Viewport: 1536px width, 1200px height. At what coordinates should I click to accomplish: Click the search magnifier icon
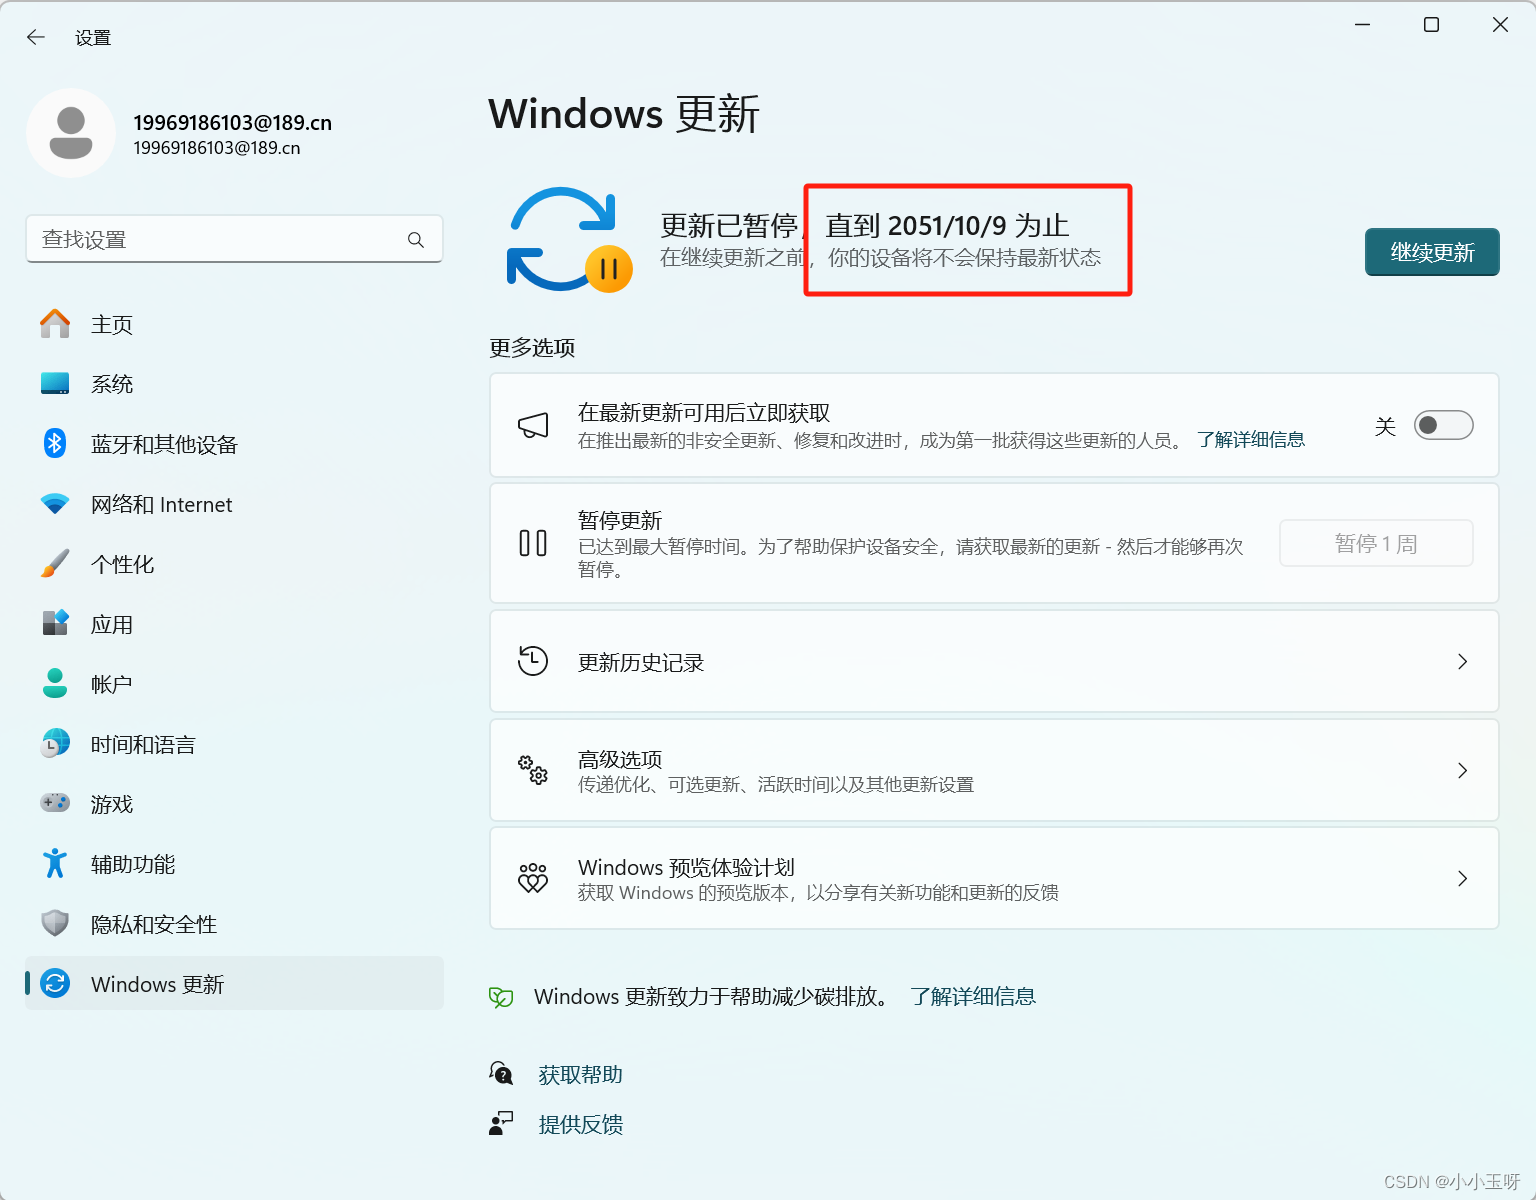pyautogui.click(x=416, y=240)
